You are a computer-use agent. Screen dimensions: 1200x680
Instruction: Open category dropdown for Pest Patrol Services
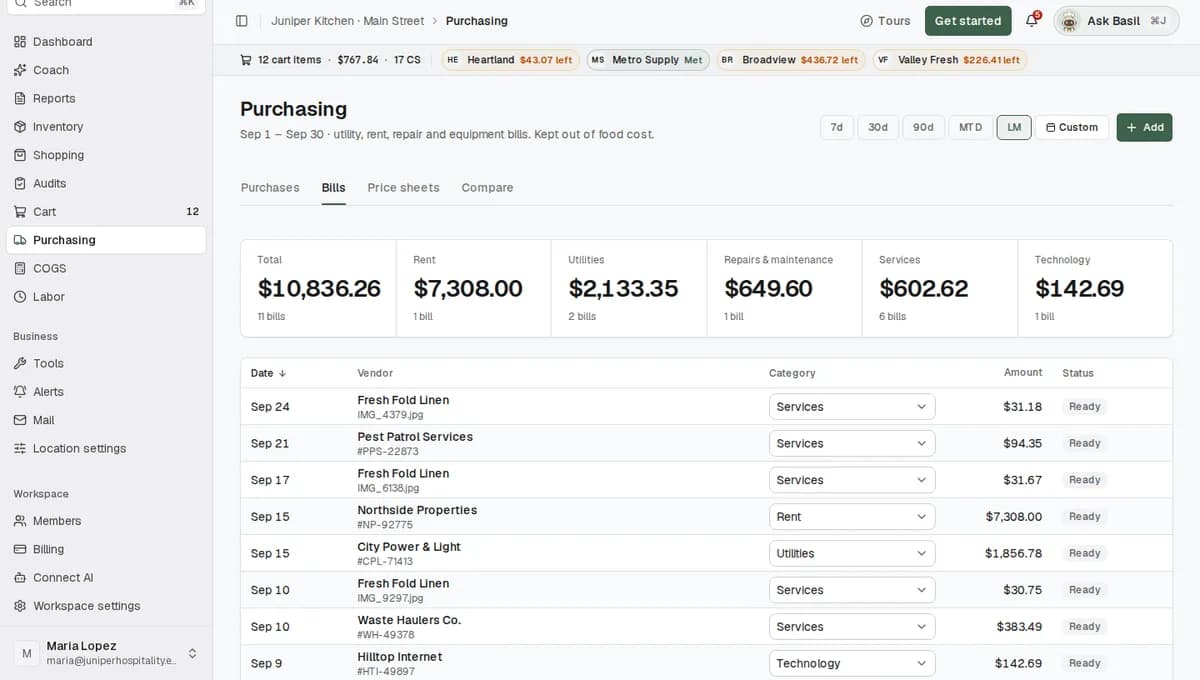(852, 444)
